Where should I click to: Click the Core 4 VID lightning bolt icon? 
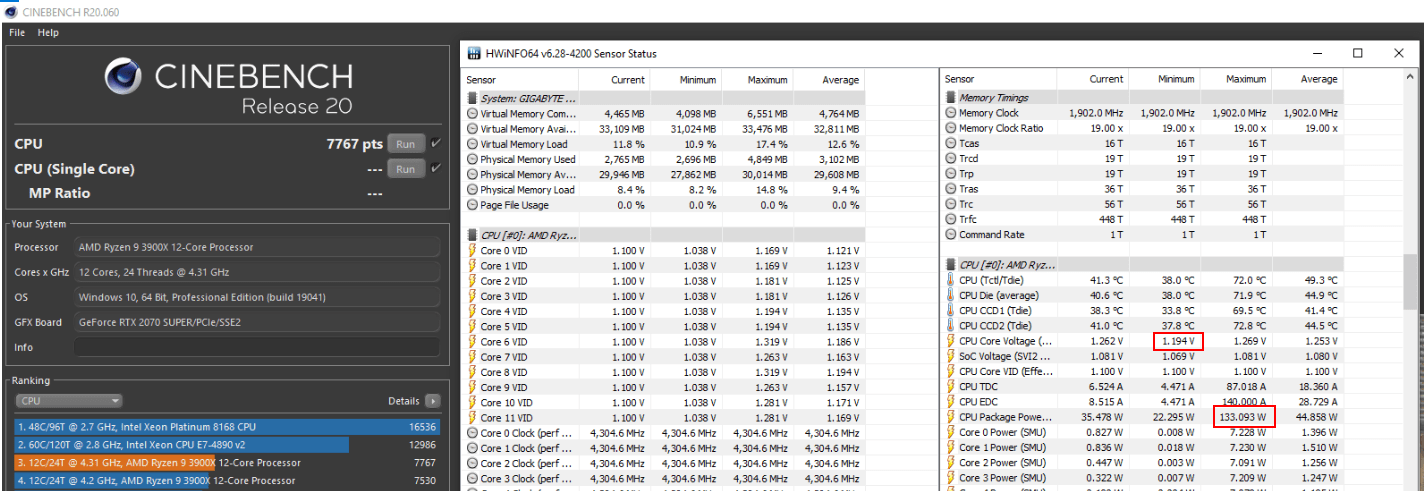(473, 311)
